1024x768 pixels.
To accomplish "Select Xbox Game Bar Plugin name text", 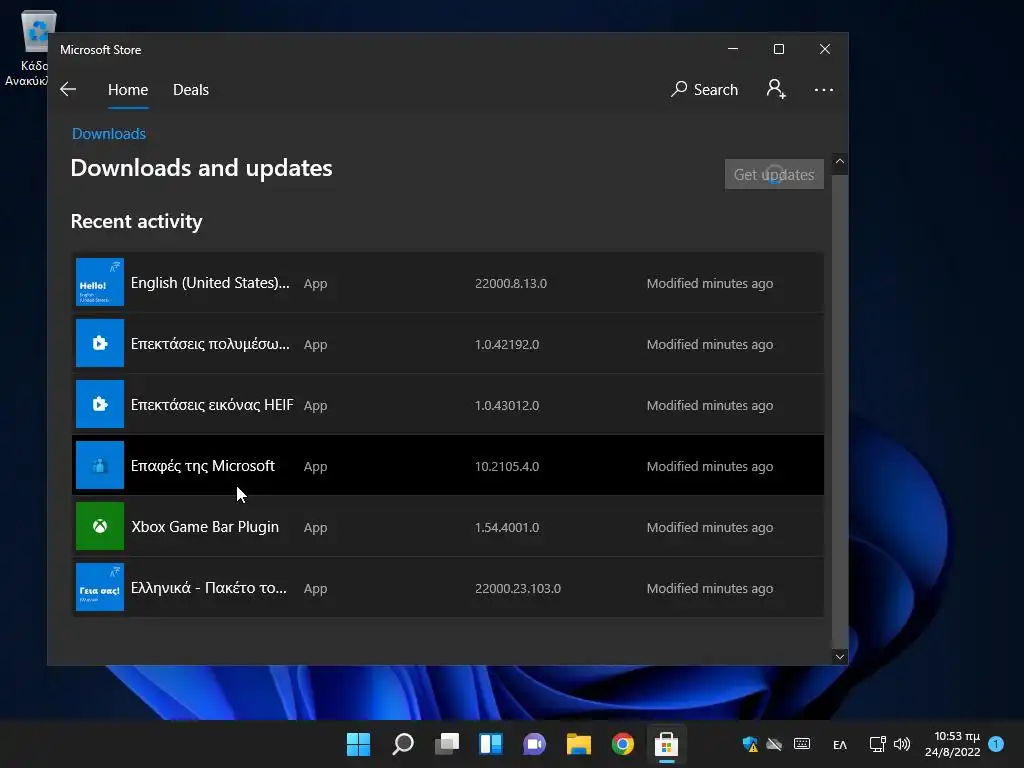I will pos(205,527).
